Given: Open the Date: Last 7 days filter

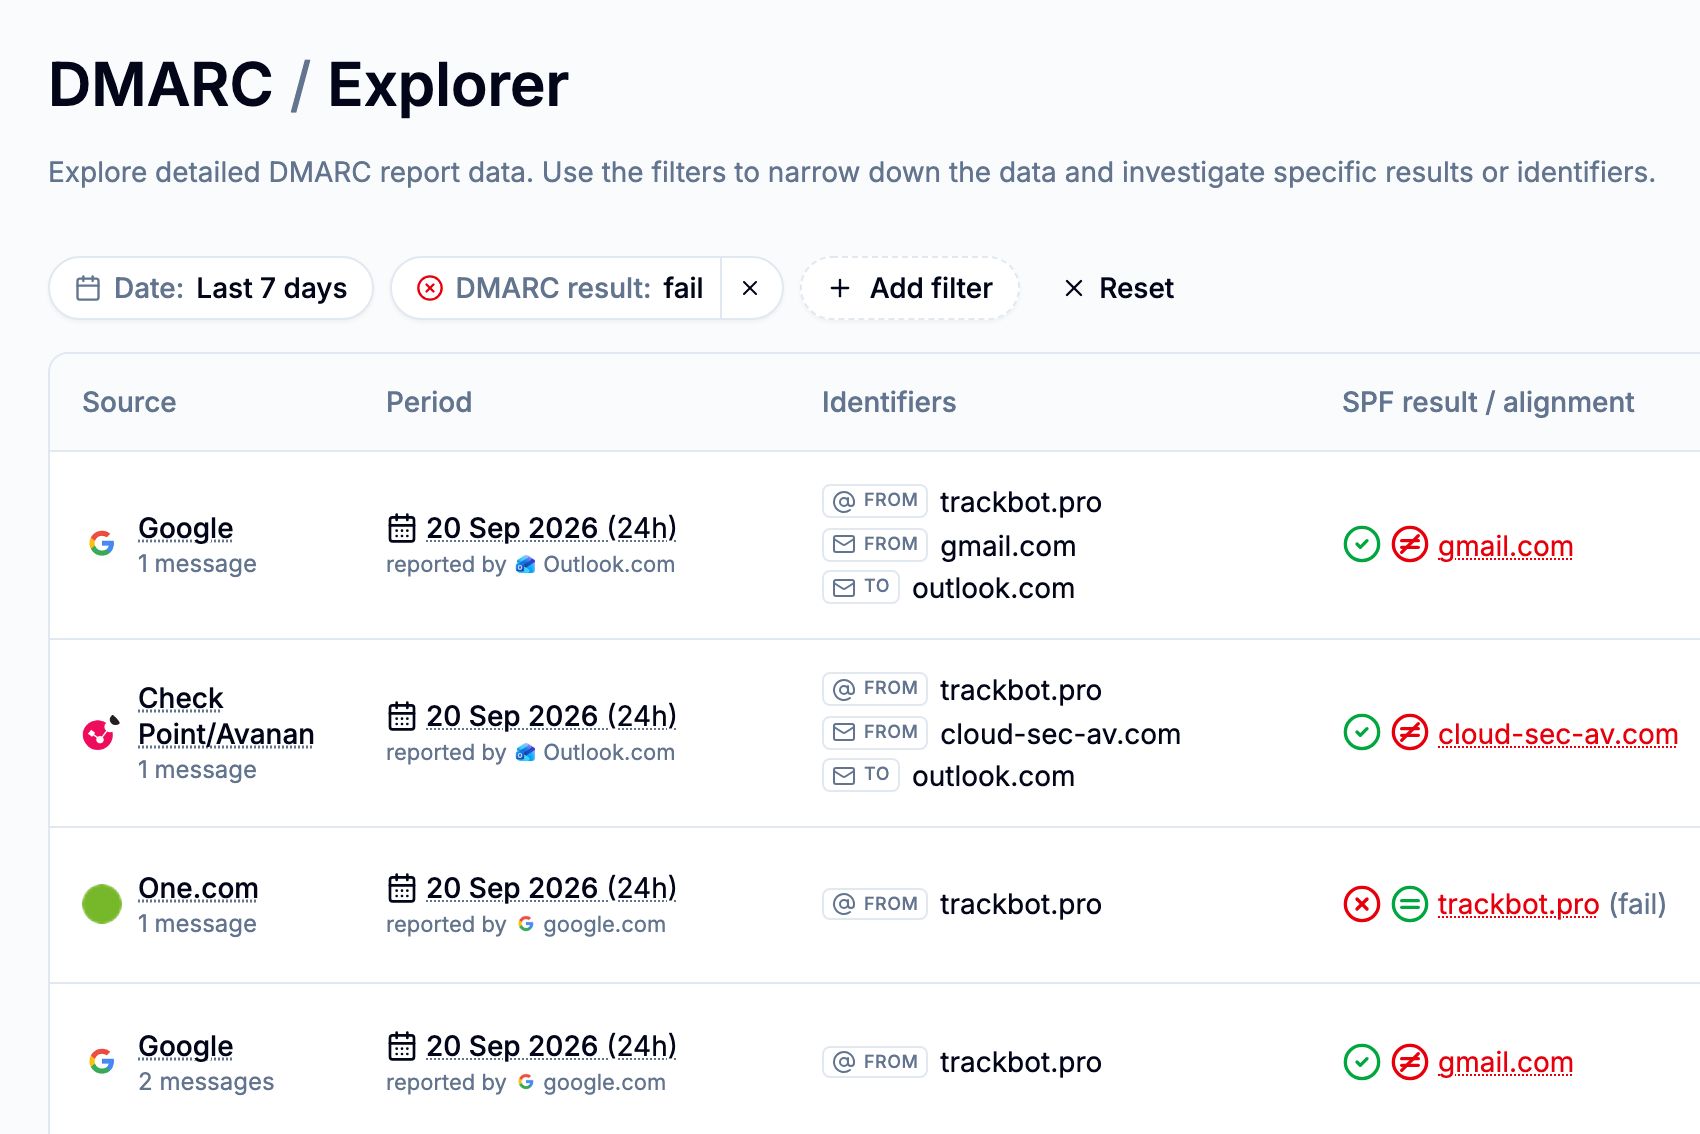Looking at the screenshot, I should (x=211, y=288).
